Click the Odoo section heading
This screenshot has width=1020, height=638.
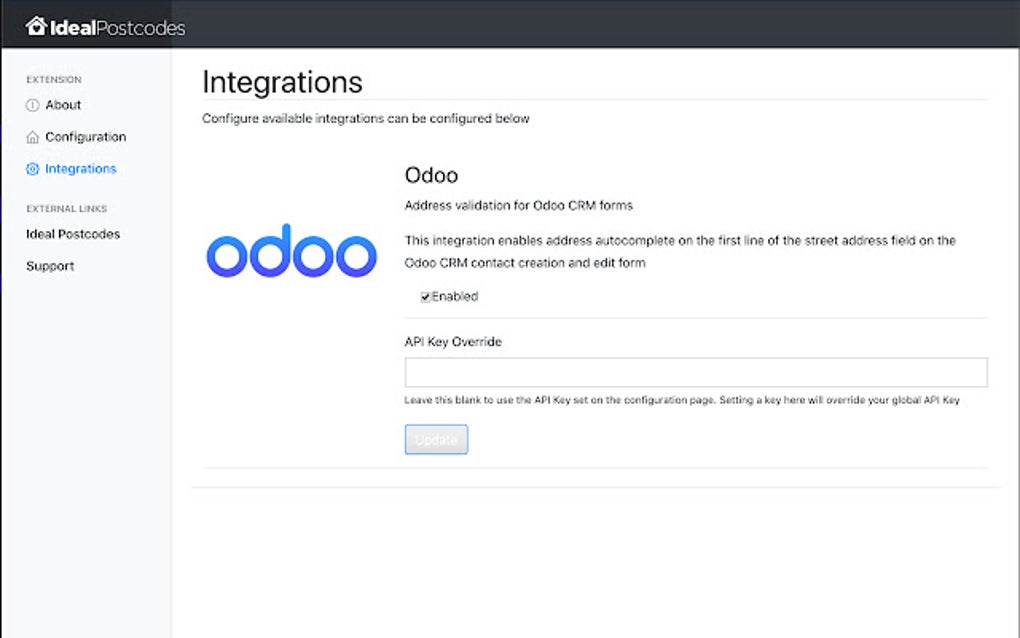pos(431,175)
